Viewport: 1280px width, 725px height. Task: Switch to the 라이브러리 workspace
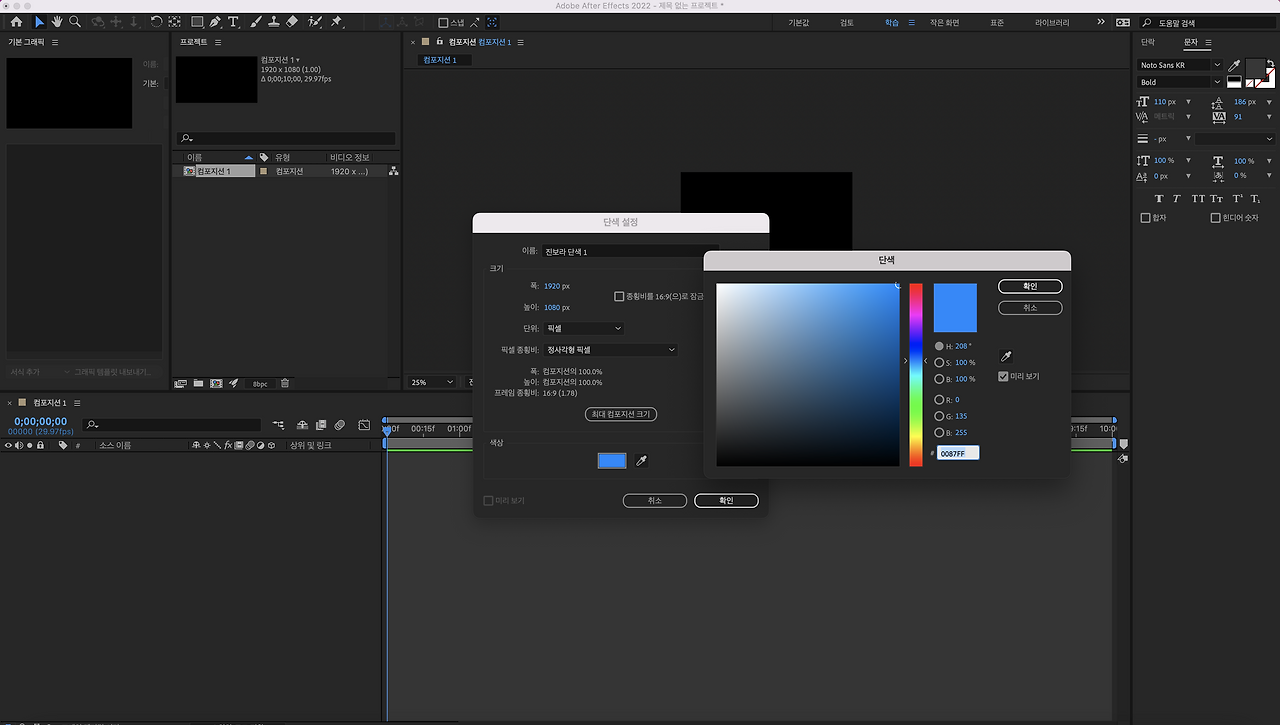pyautogui.click(x=1051, y=22)
